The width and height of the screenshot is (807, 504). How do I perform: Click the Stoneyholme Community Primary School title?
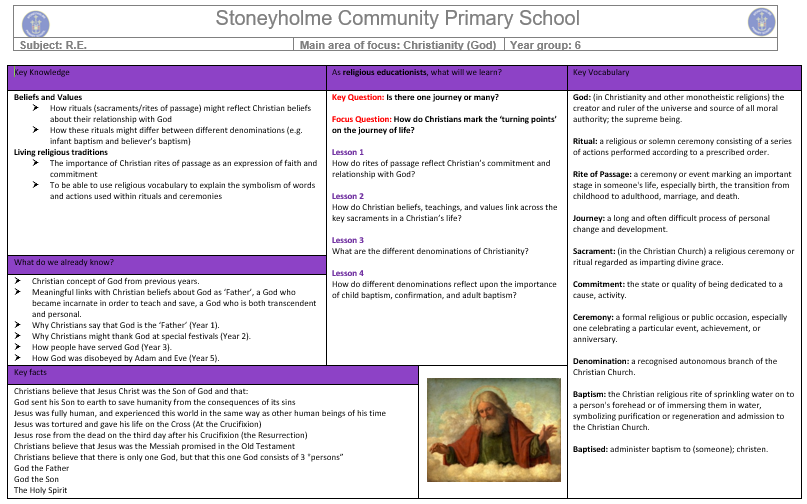397,19
